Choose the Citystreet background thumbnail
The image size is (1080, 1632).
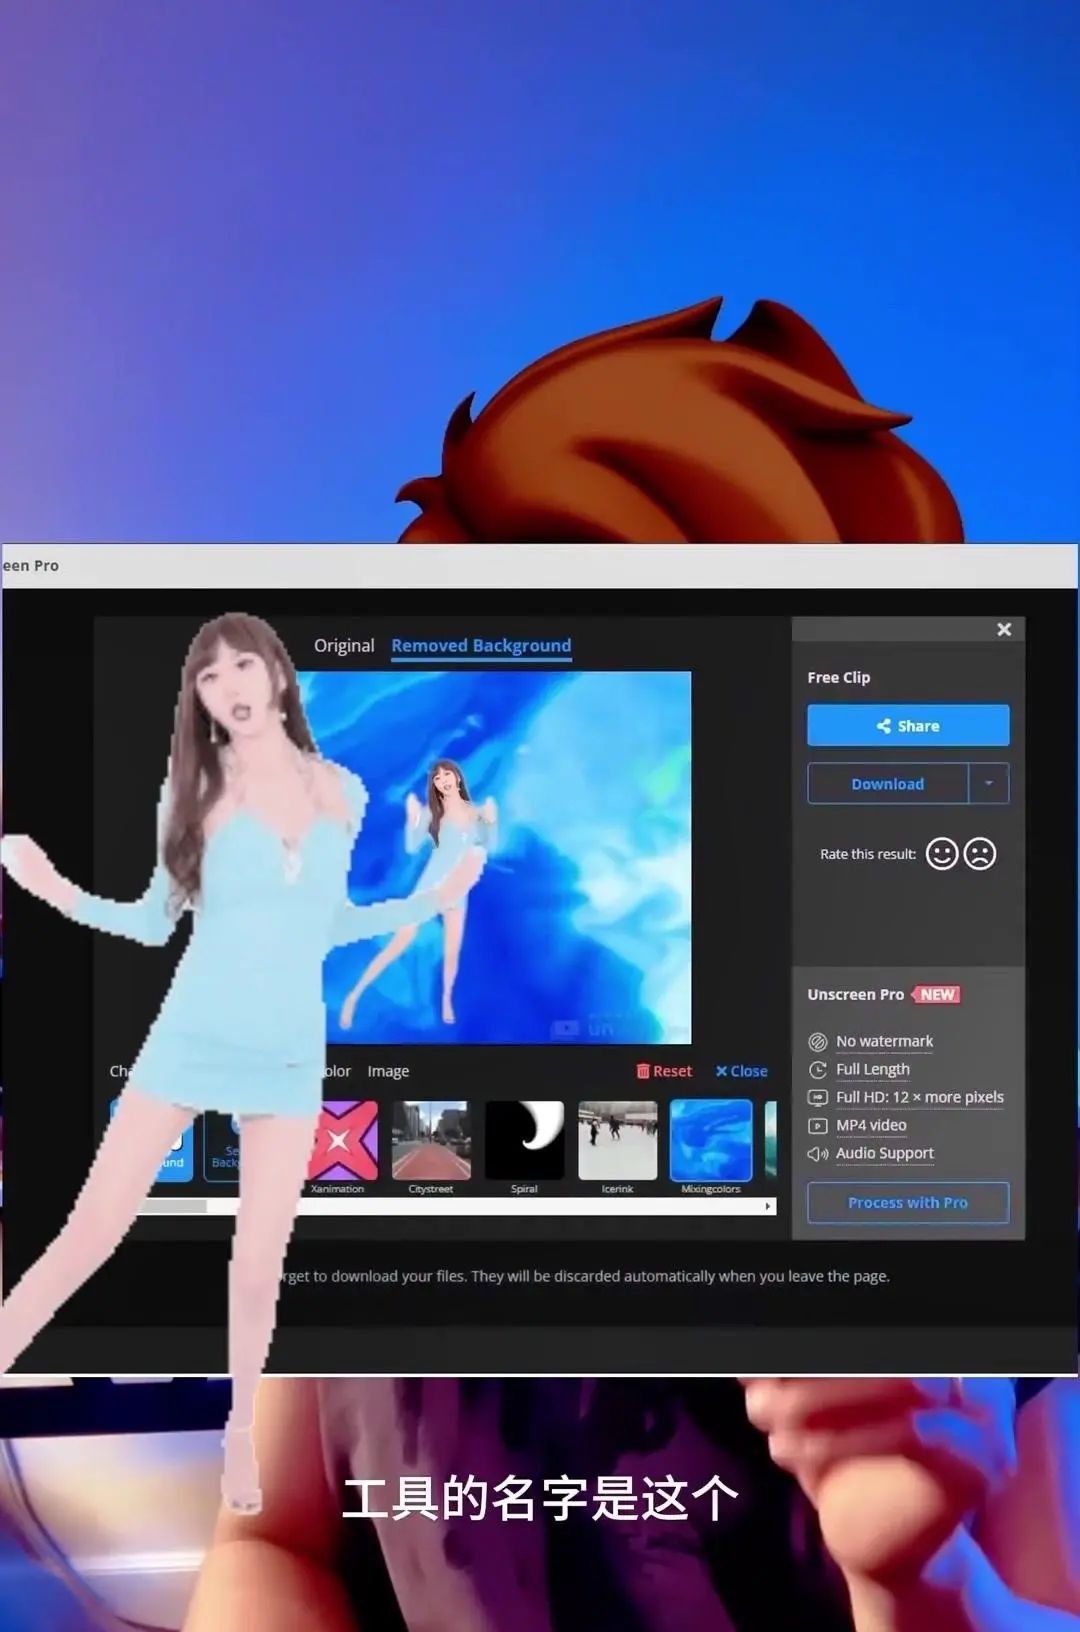pyautogui.click(x=431, y=1141)
